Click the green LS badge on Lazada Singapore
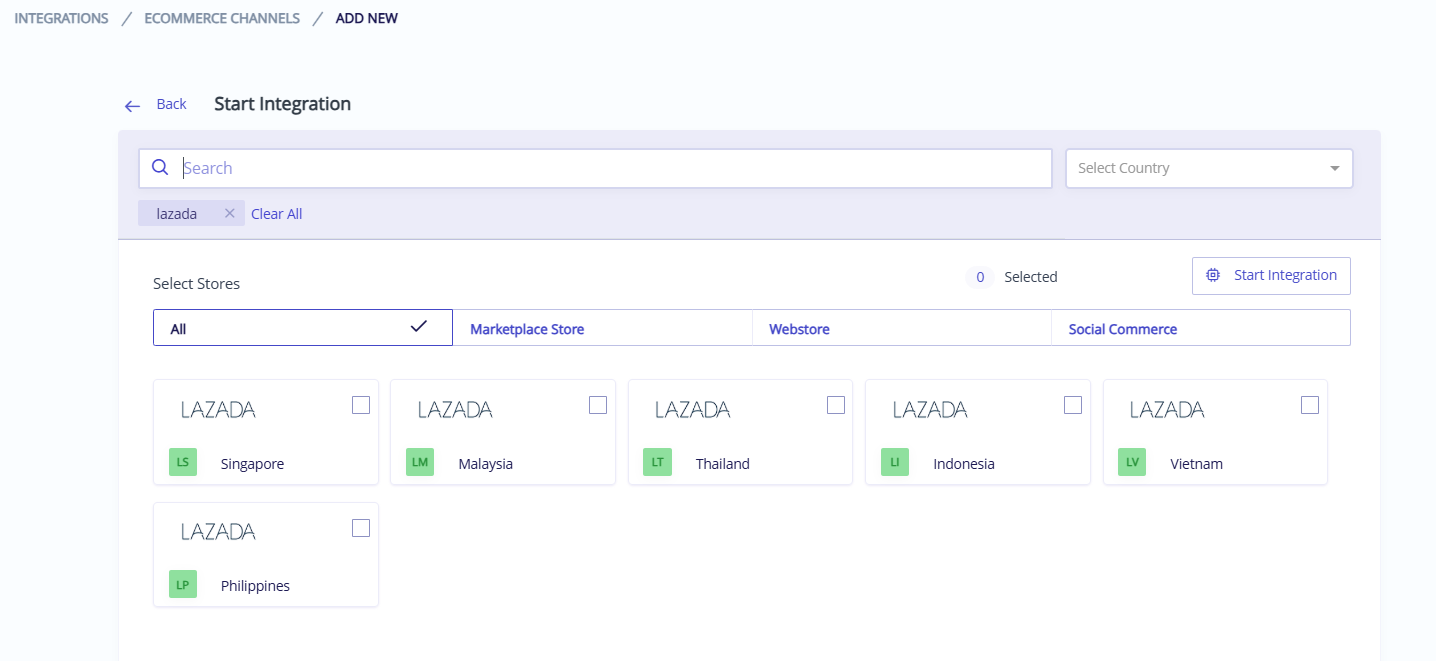The height and width of the screenshot is (661, 1436). point(183,462)
